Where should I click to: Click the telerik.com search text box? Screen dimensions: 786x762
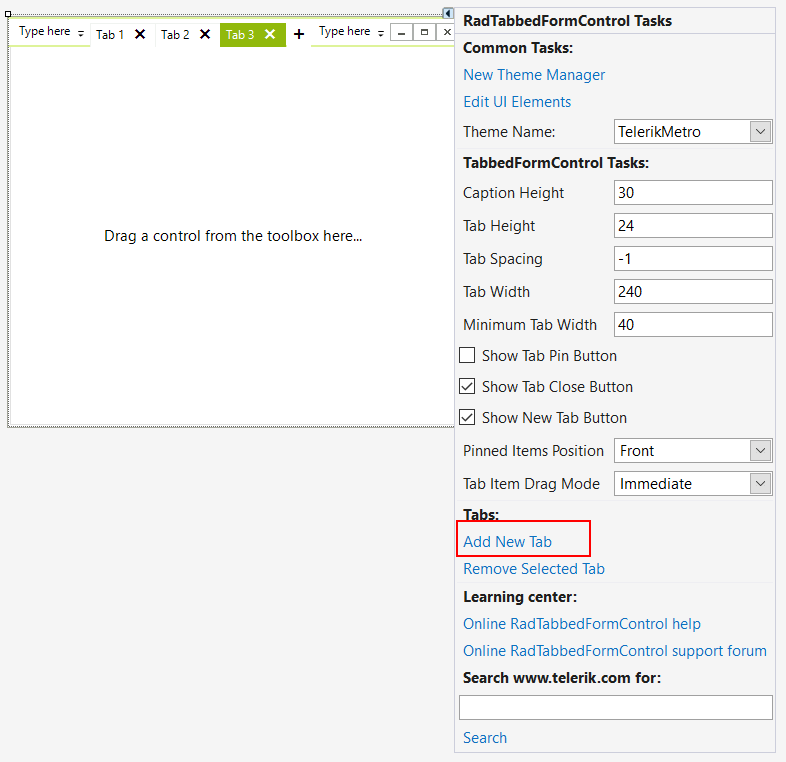point(616,707)
